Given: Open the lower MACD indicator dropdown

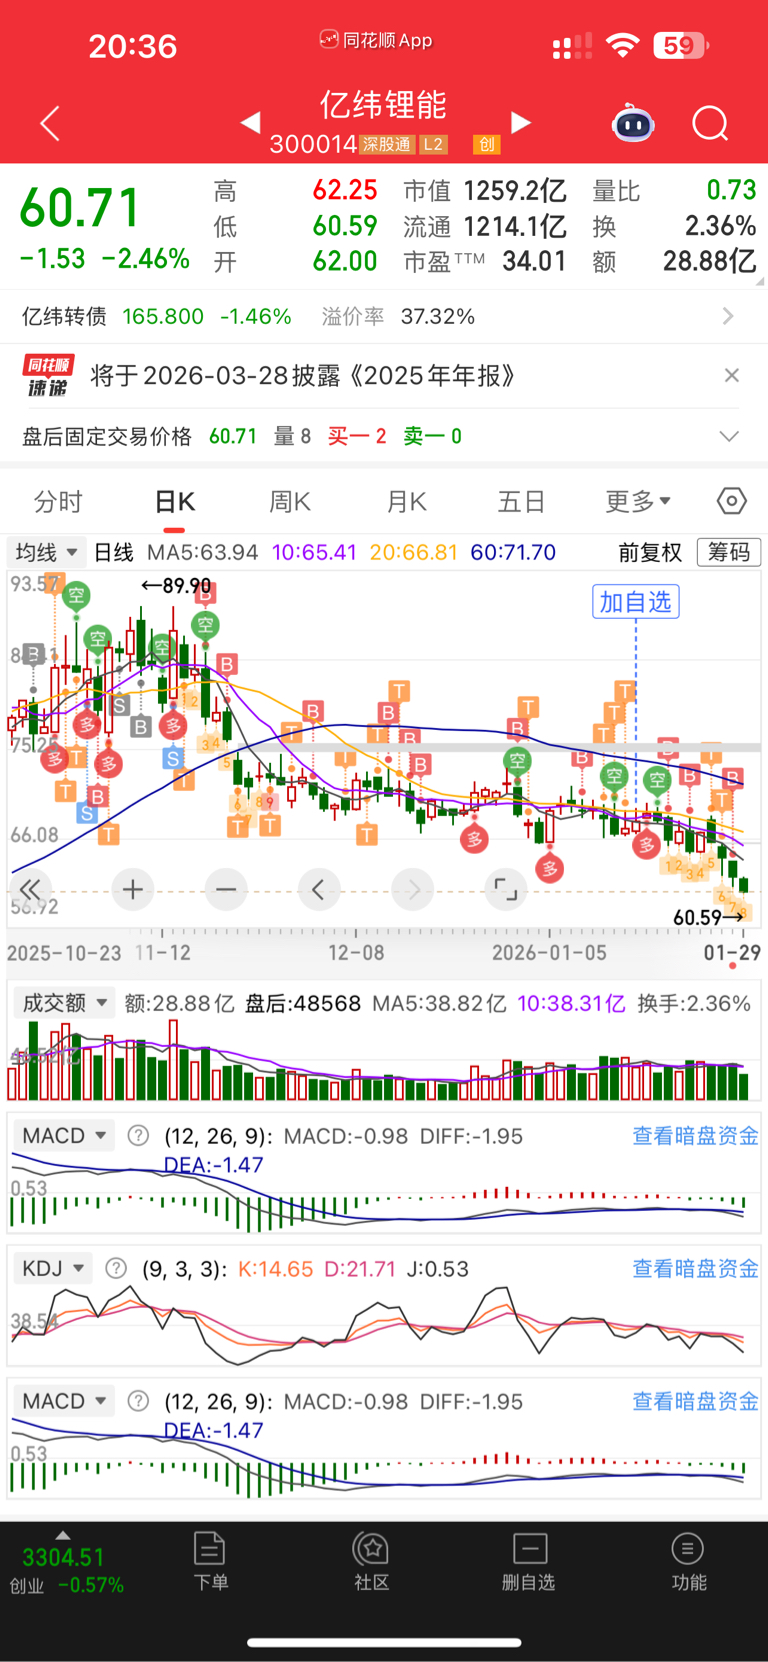Looking at the screenshot, I should [63, 1401].
